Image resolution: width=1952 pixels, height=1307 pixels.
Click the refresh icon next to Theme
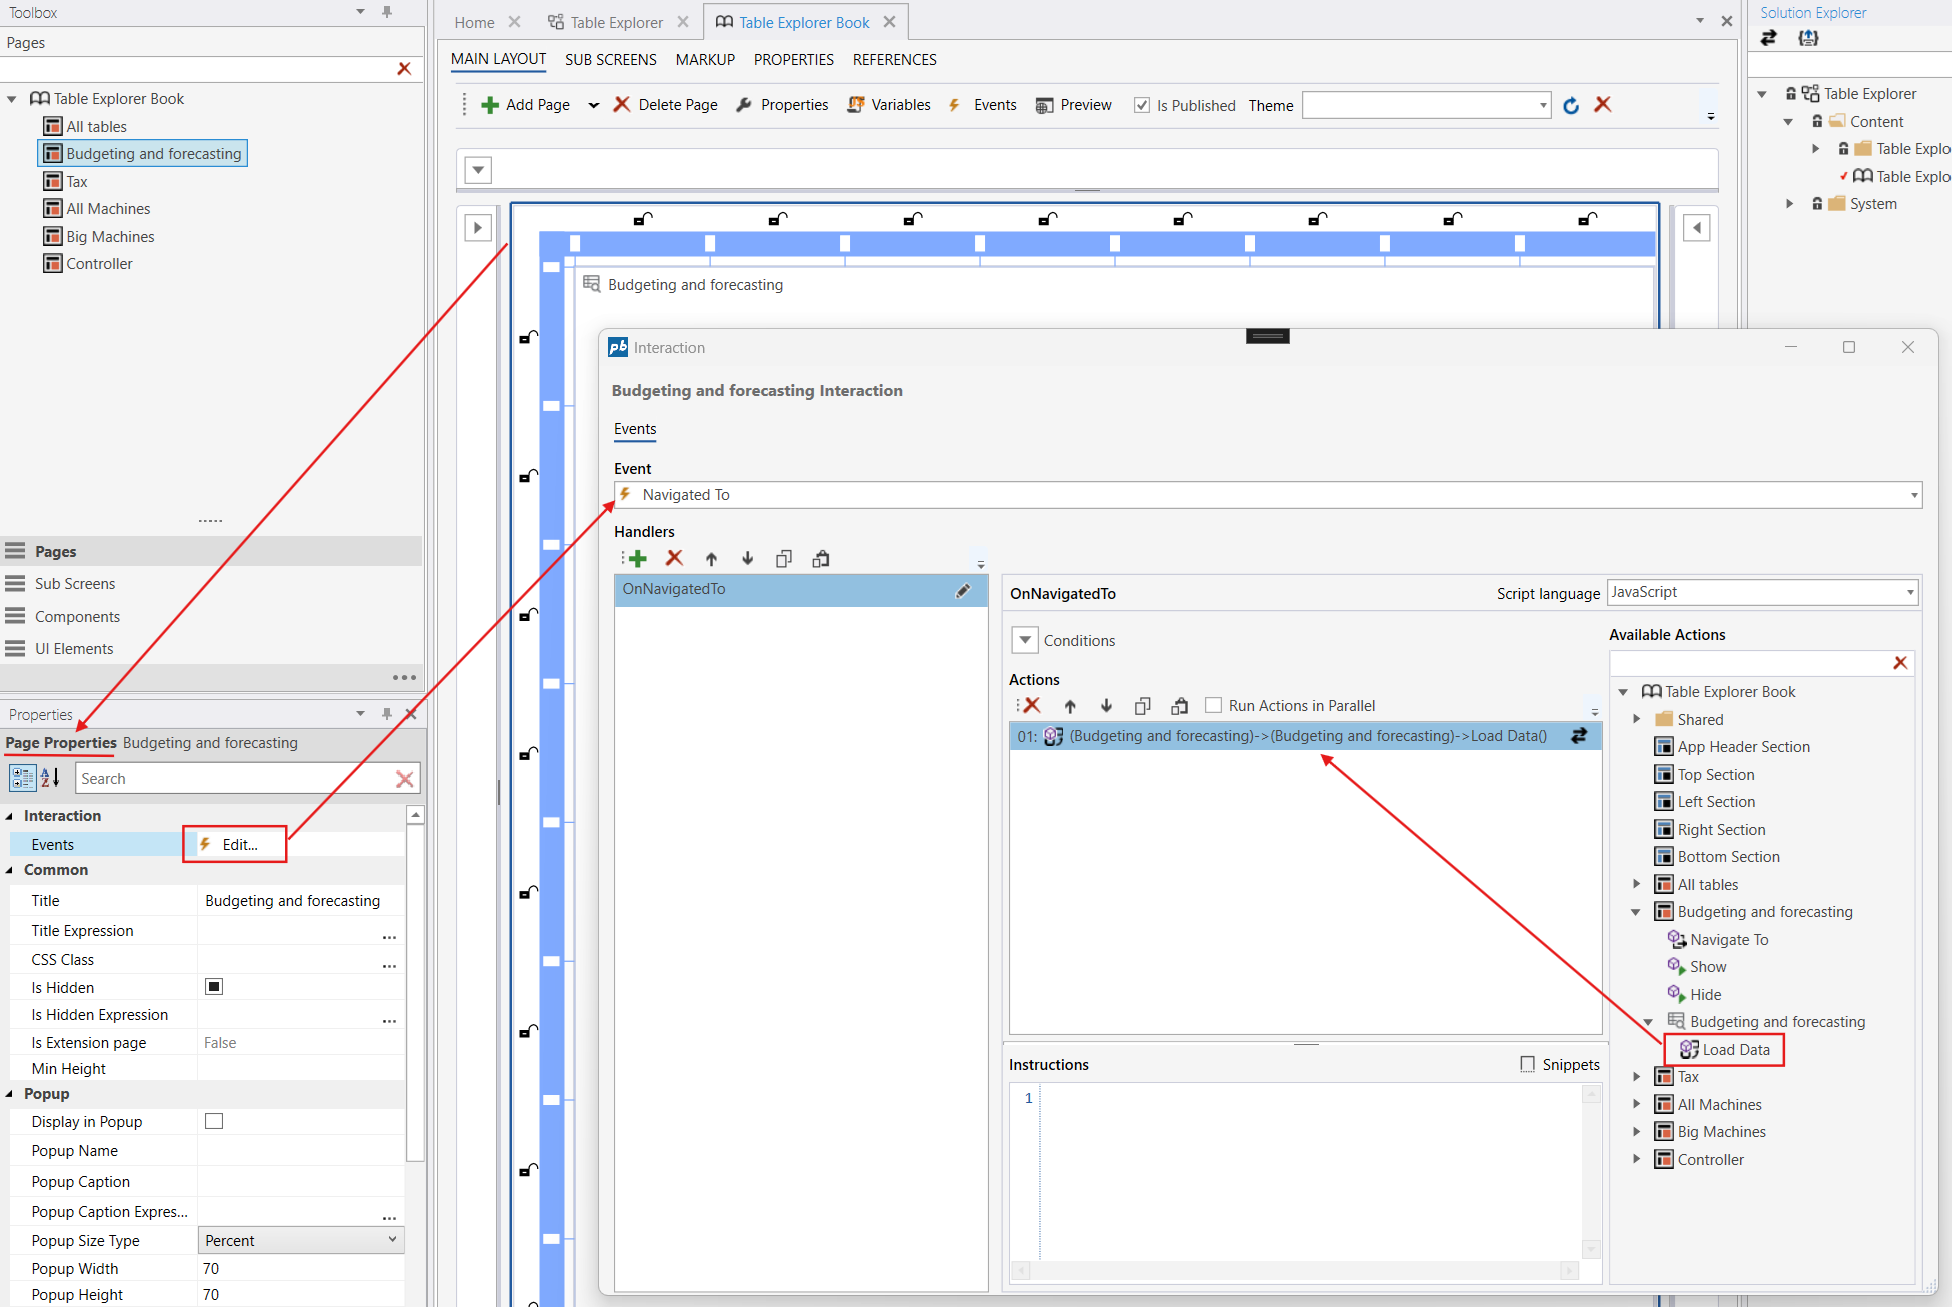pyautogui.click(x=1571, y=106)
